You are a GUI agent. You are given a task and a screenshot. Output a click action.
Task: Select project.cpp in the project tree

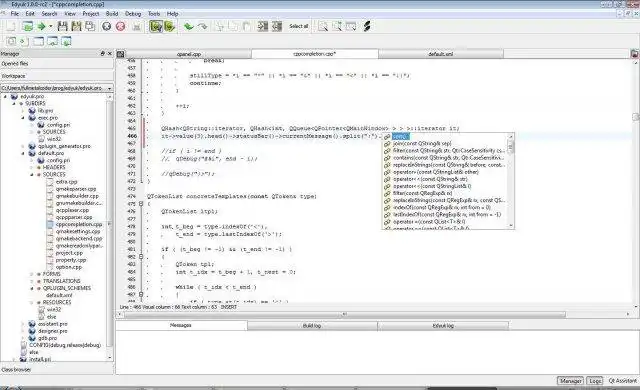pos(69,253)
